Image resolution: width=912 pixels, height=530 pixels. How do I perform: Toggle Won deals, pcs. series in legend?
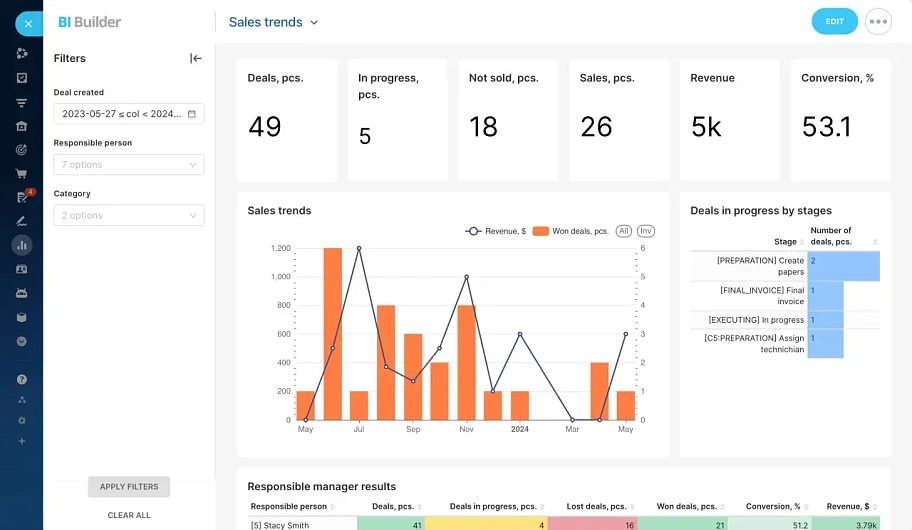tap(570, 231)
